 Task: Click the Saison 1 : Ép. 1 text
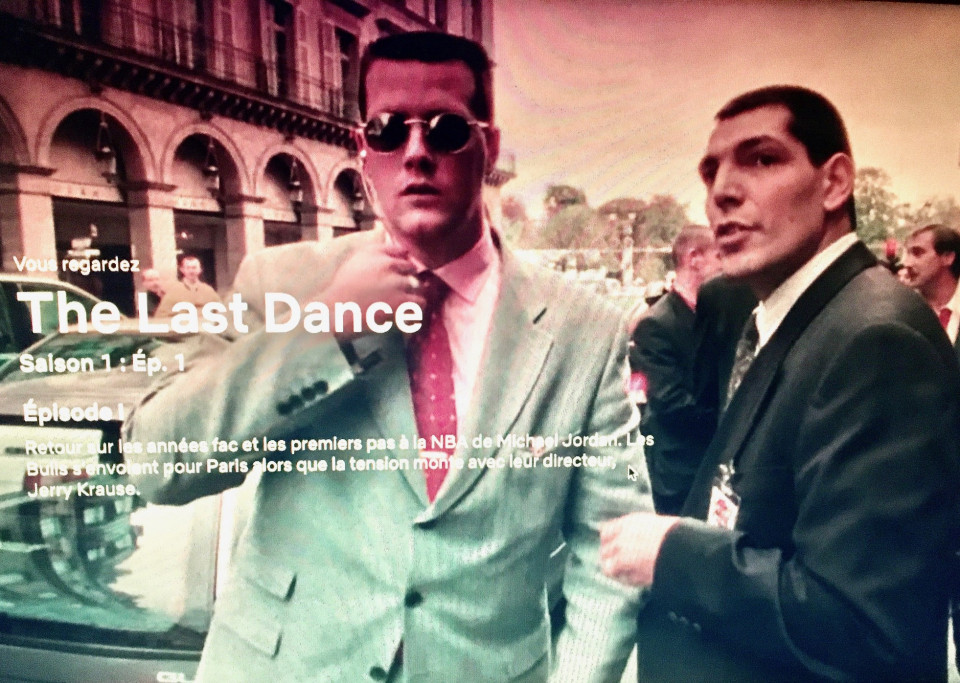[x=102, y=363]
